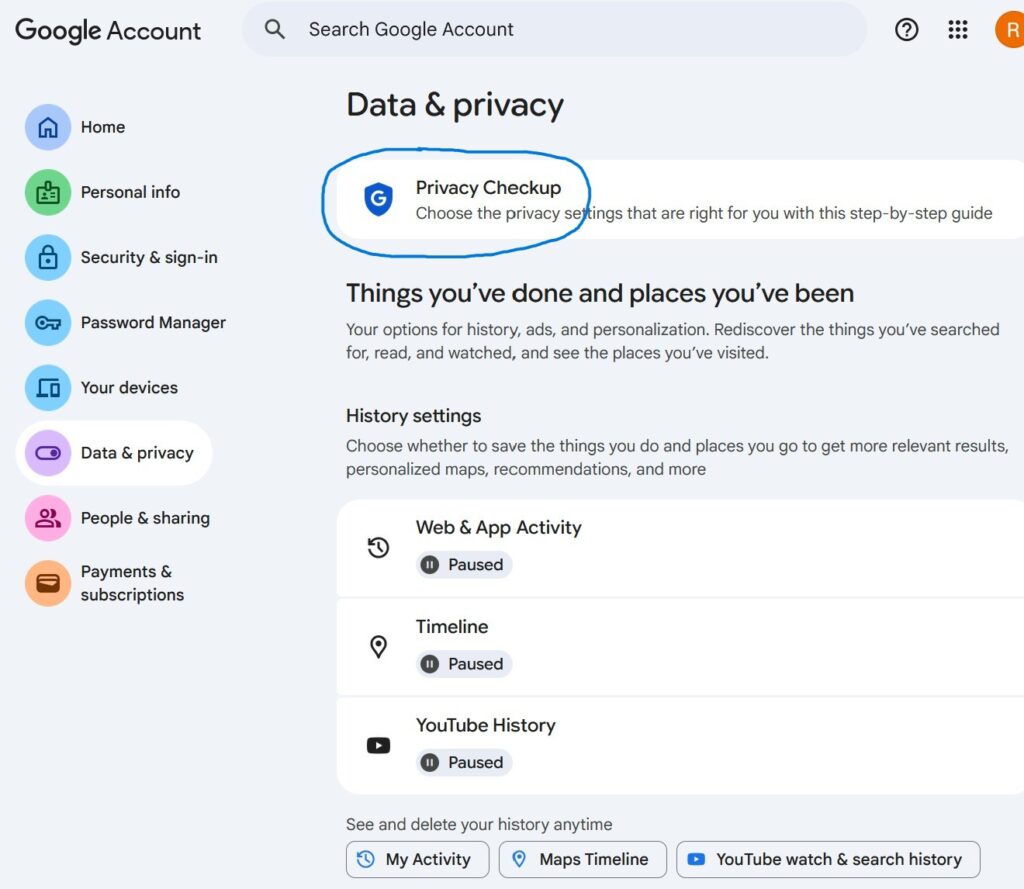The height and width of the screenshot is (889, 1024).
Task: Open the Password Manager key icon
Action: pyautogui.click(x=48, y=322)
